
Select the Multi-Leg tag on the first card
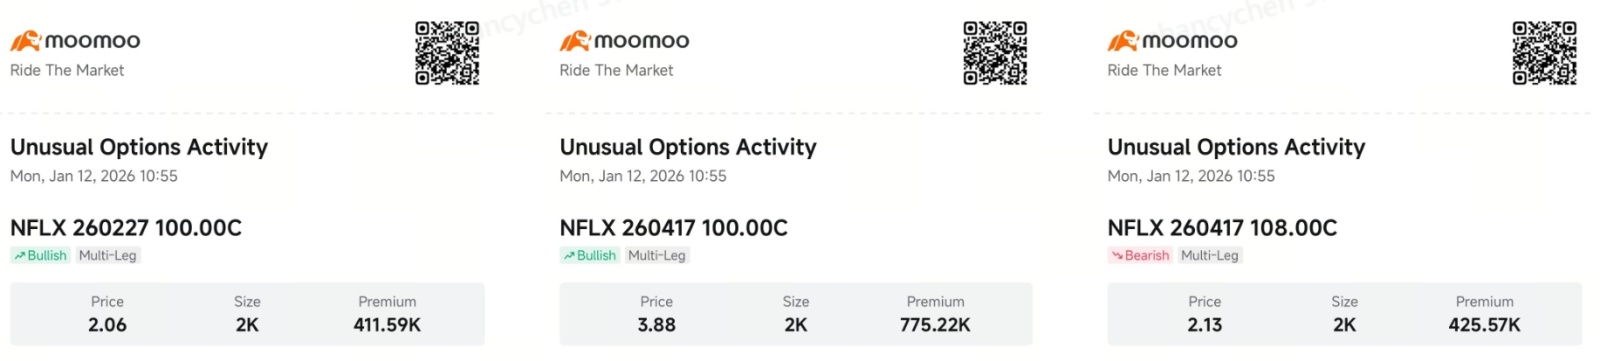click(108, 256)
